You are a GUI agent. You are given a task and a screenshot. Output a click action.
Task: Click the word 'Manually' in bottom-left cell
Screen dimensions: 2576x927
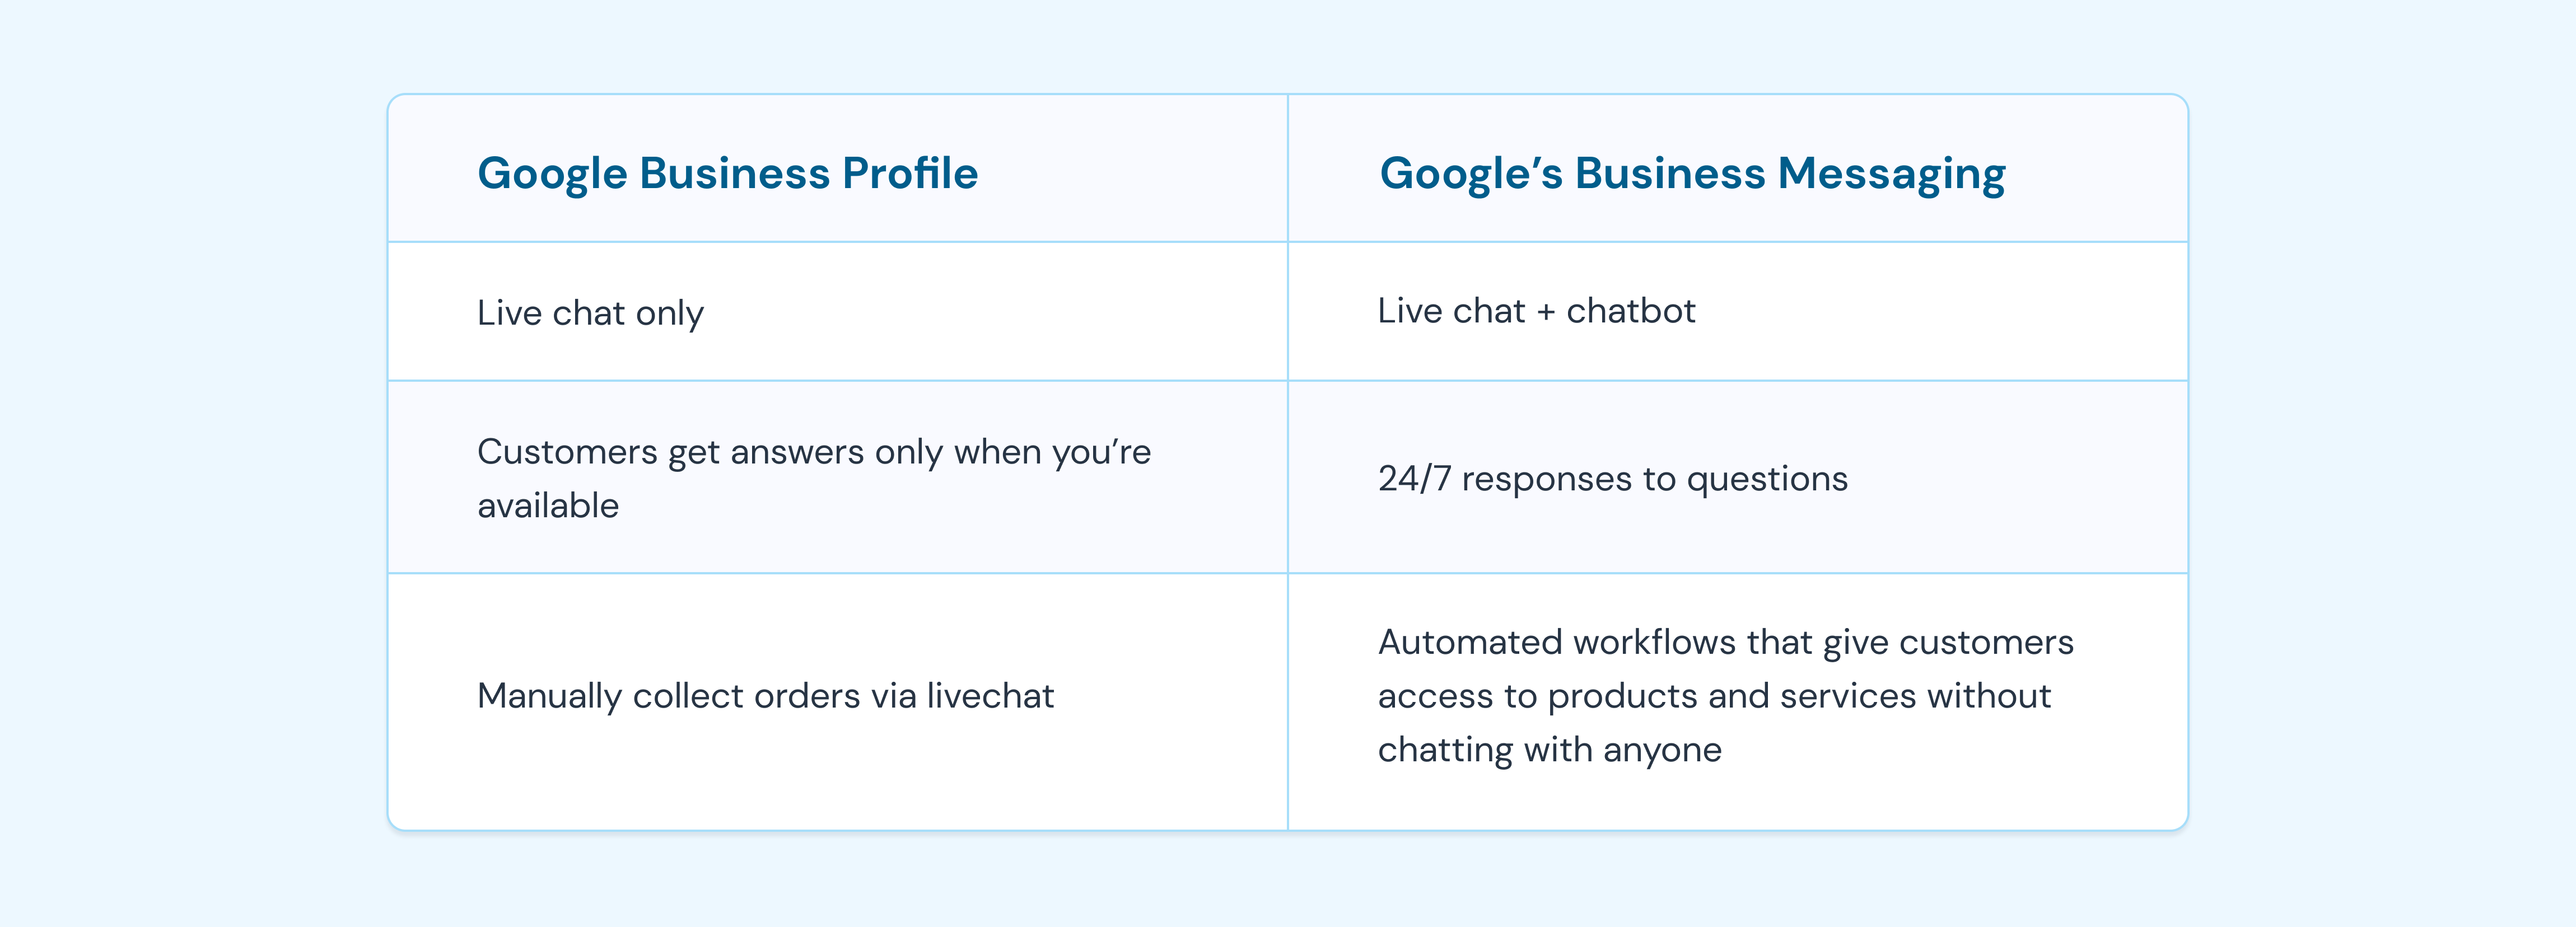(x=549, y=696)
